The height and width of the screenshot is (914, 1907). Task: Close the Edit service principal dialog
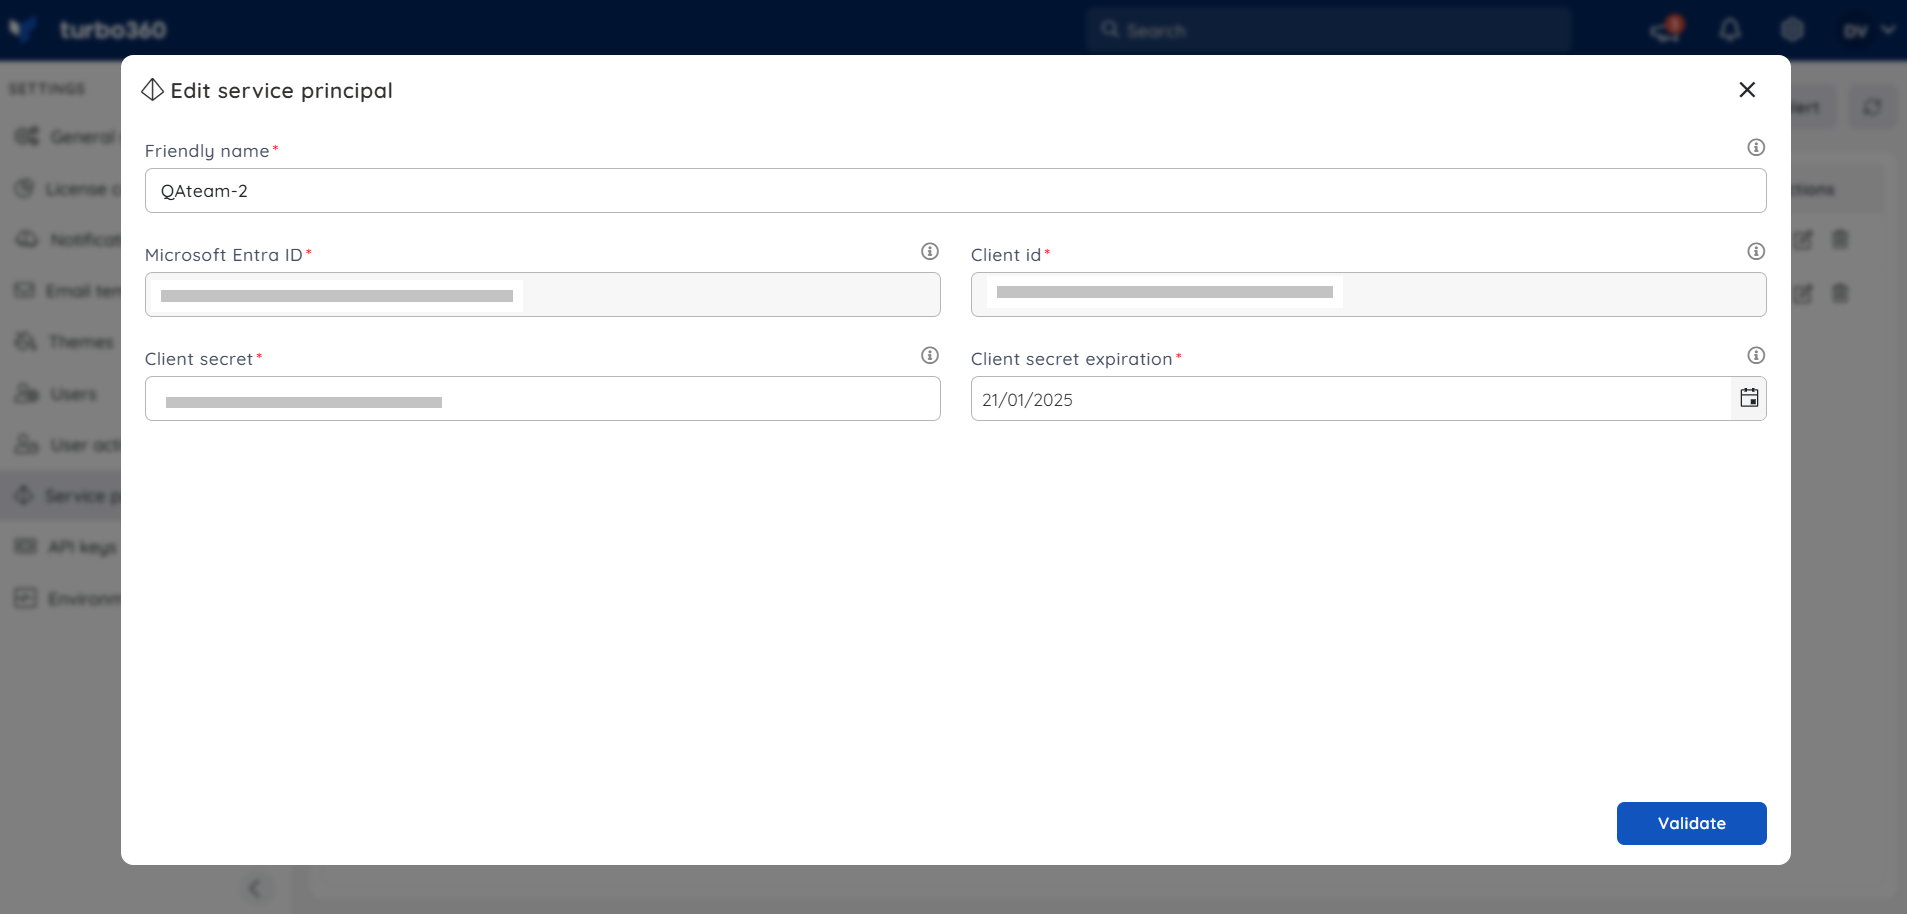pyautogui.click(x=1747, y=90)
